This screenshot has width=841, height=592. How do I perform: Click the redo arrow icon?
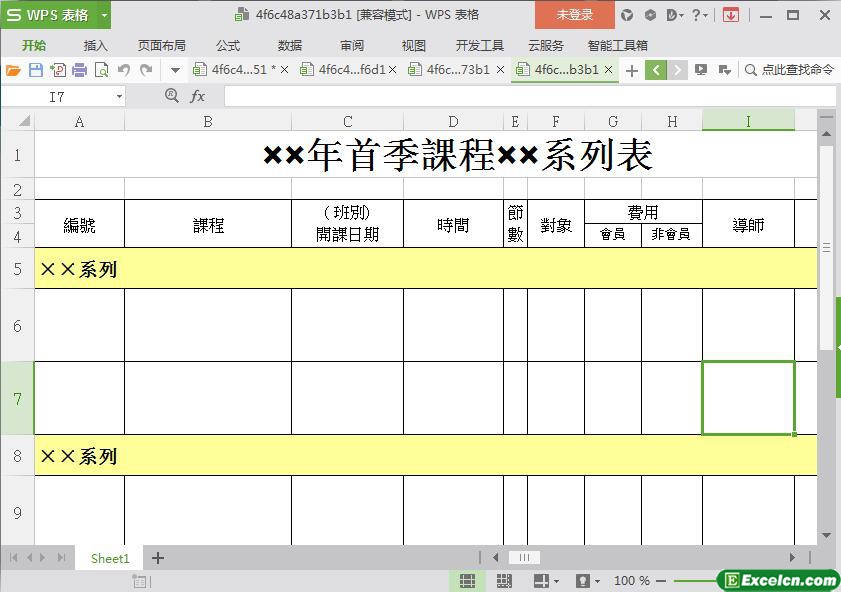pos(146,70)
